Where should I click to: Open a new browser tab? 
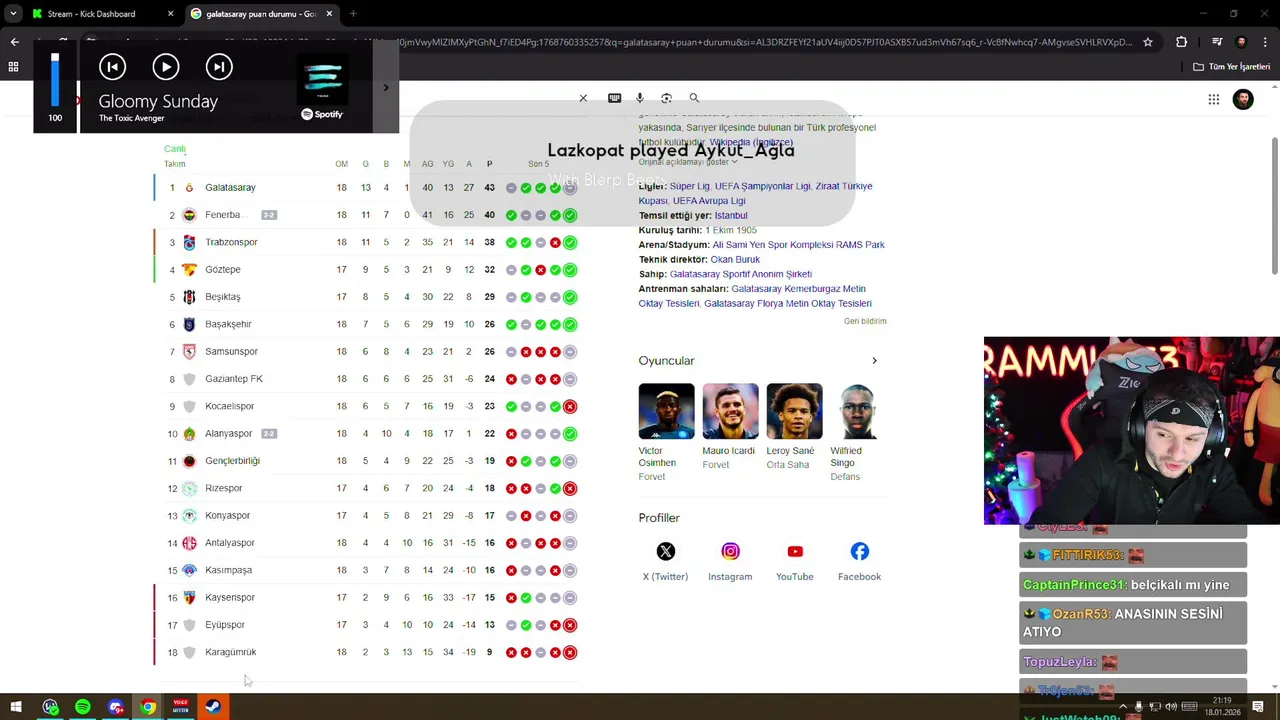pos(353,14)
